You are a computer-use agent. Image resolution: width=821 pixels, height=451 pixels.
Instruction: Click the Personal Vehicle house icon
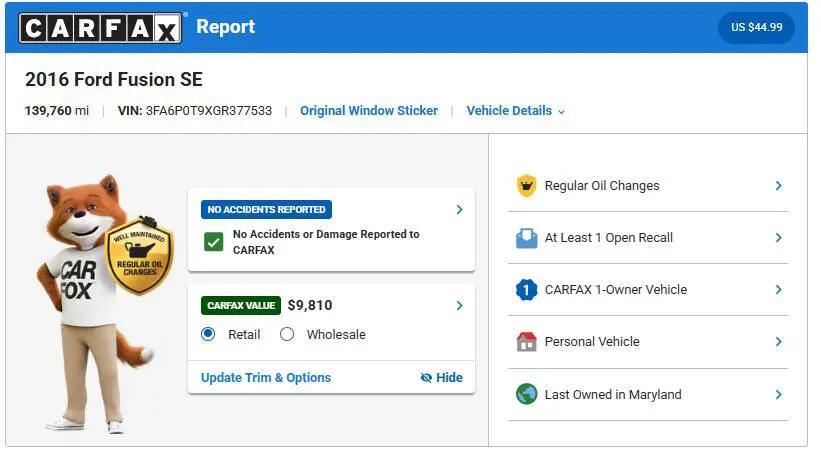pyautogui.click(x=526, y=342)
